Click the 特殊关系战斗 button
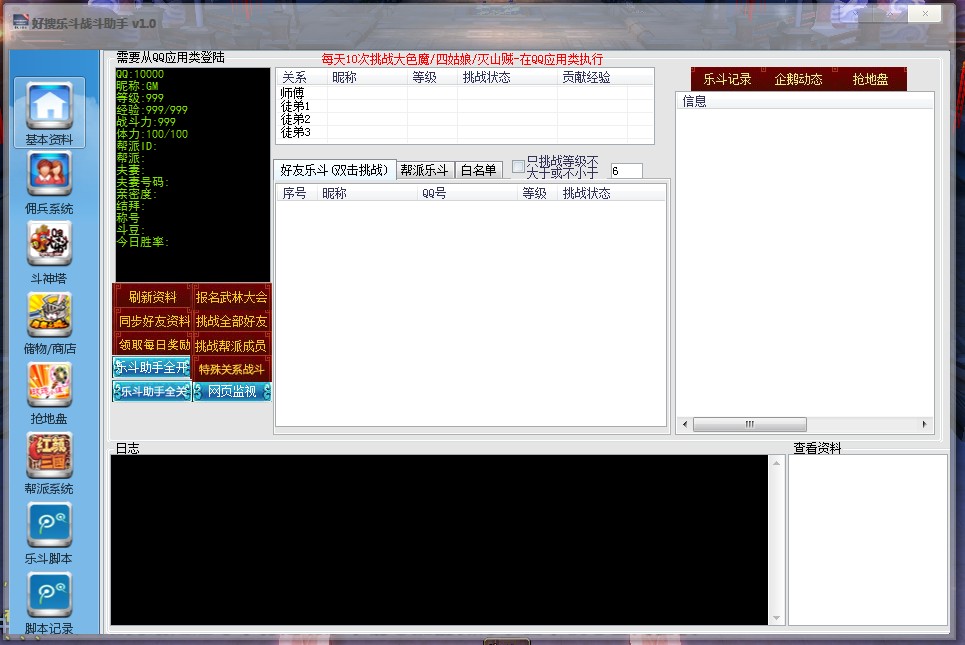This screenshot has height=645, width=965. pos(231,369)
